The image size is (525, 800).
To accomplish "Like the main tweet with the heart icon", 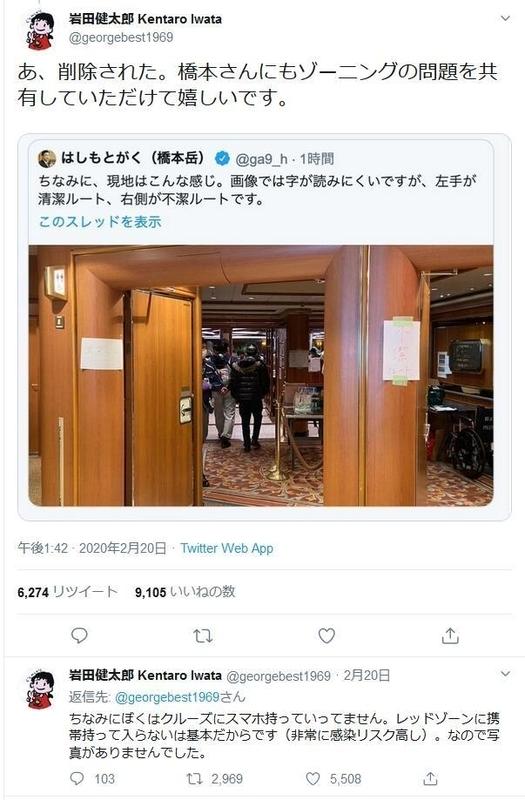I will click(327, 636).
